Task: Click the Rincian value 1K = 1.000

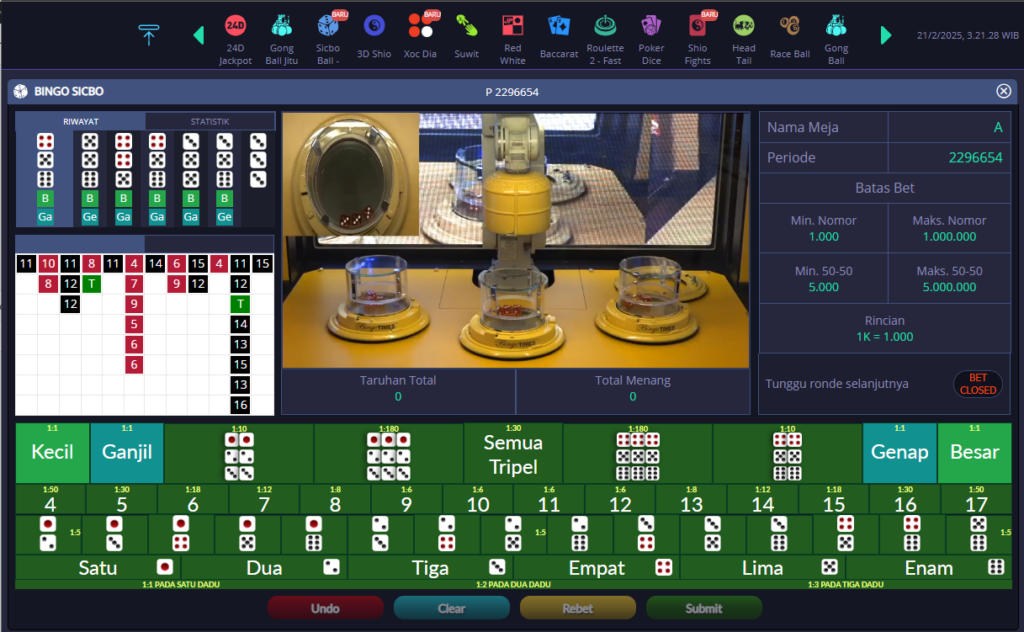Action: pos(885,337)
